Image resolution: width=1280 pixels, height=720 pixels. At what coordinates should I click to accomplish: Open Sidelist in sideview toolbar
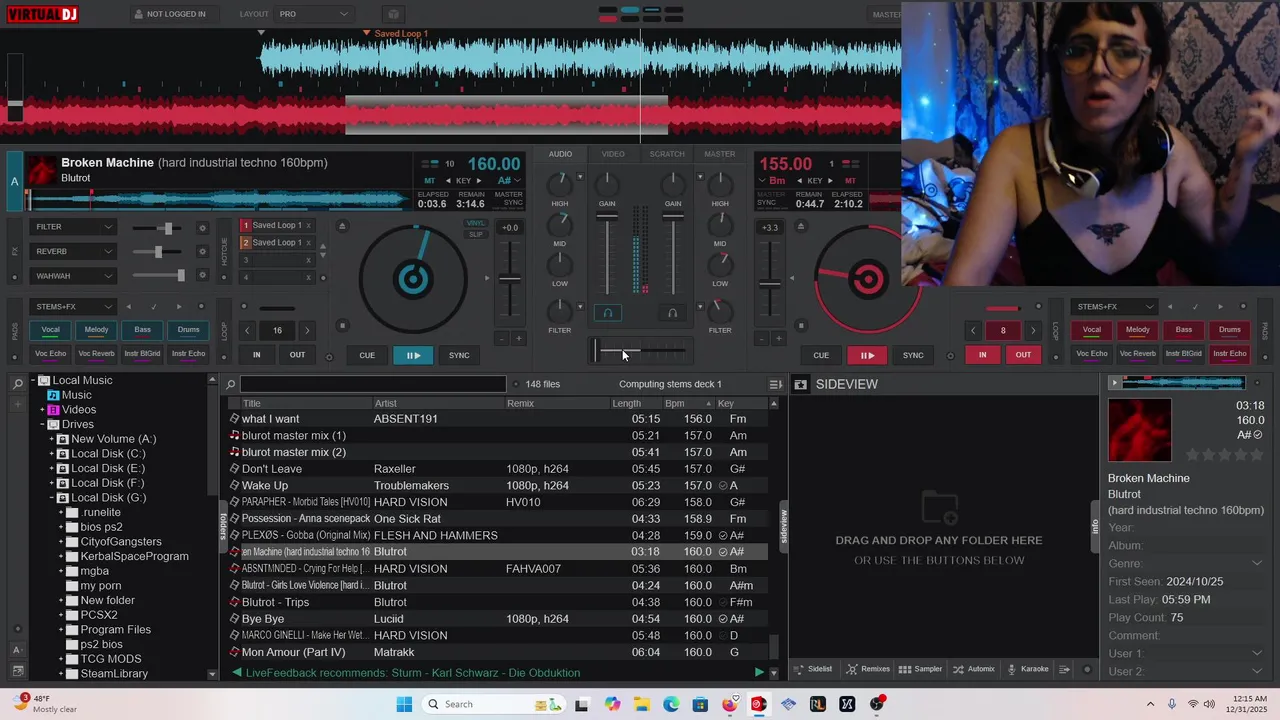pos(813,669)
